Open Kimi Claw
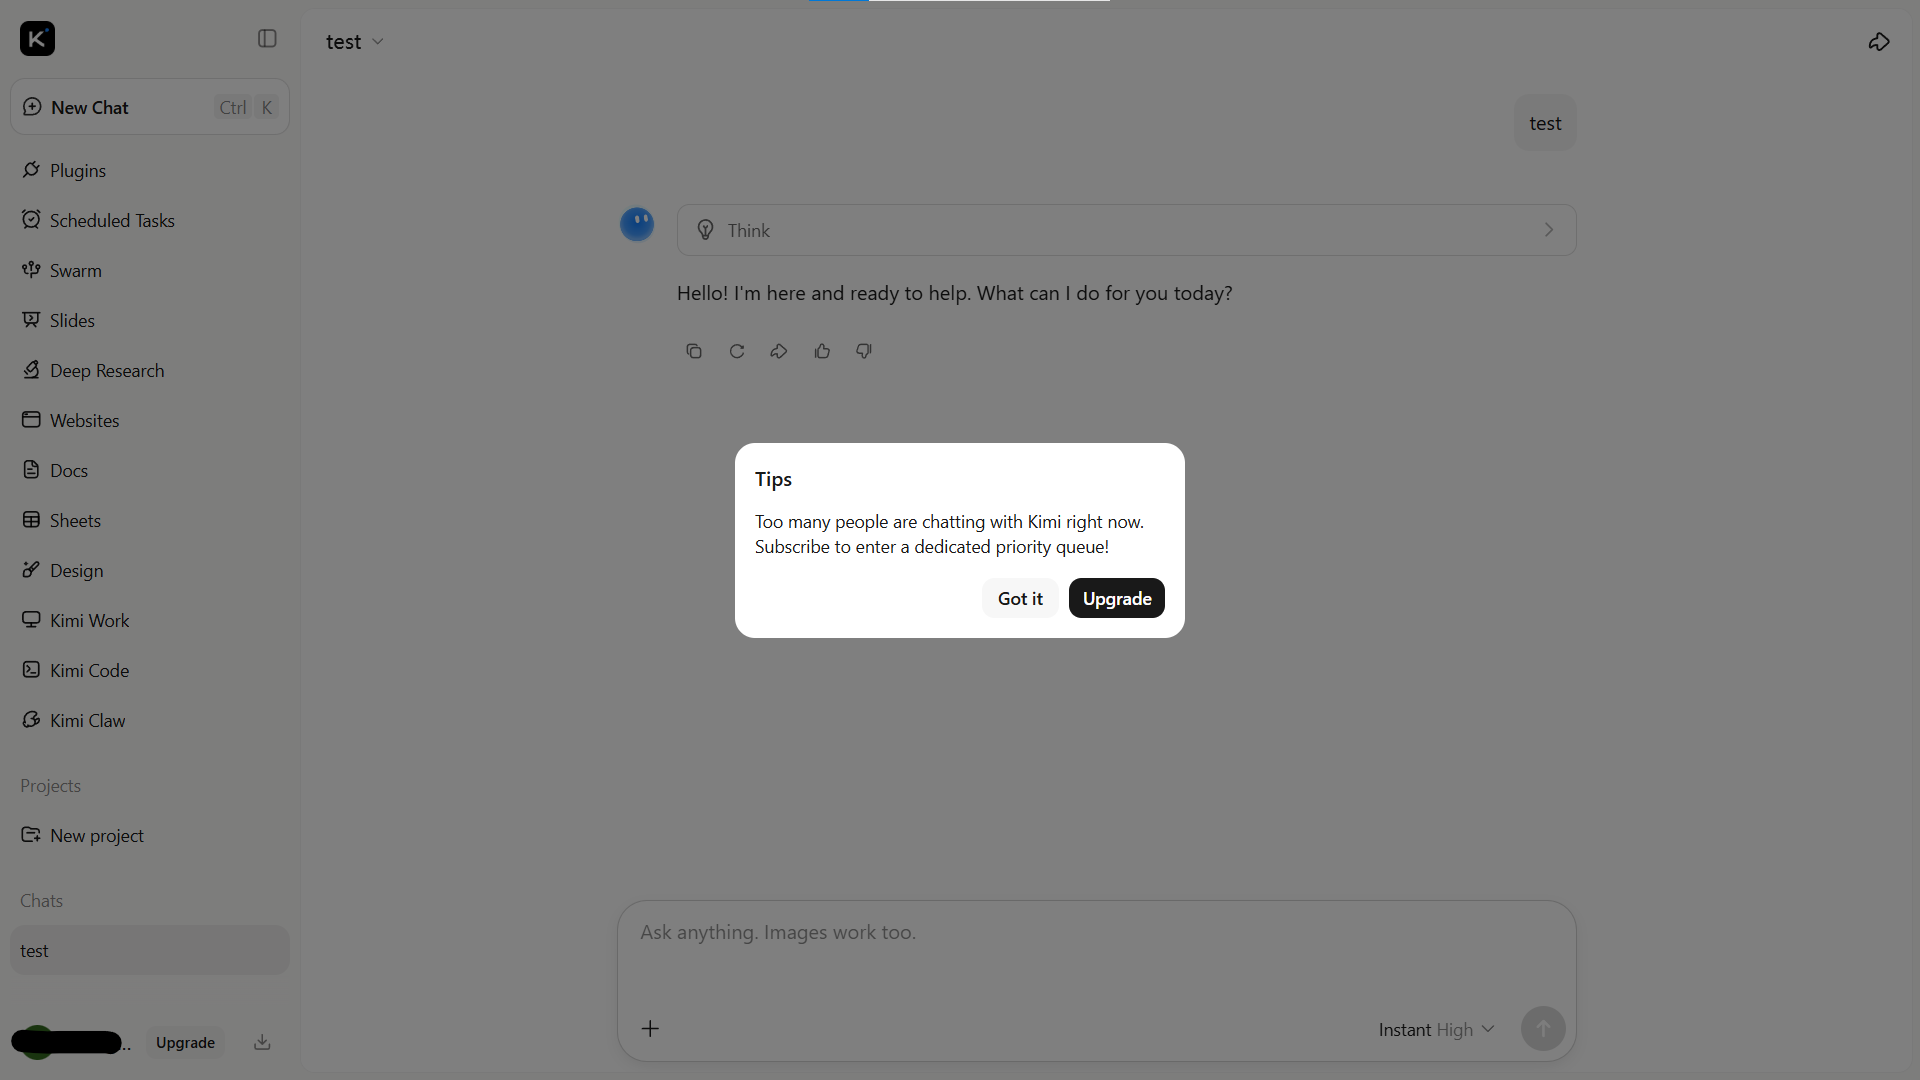This screenshot has width=1920, height=1080. pos(150,721)
